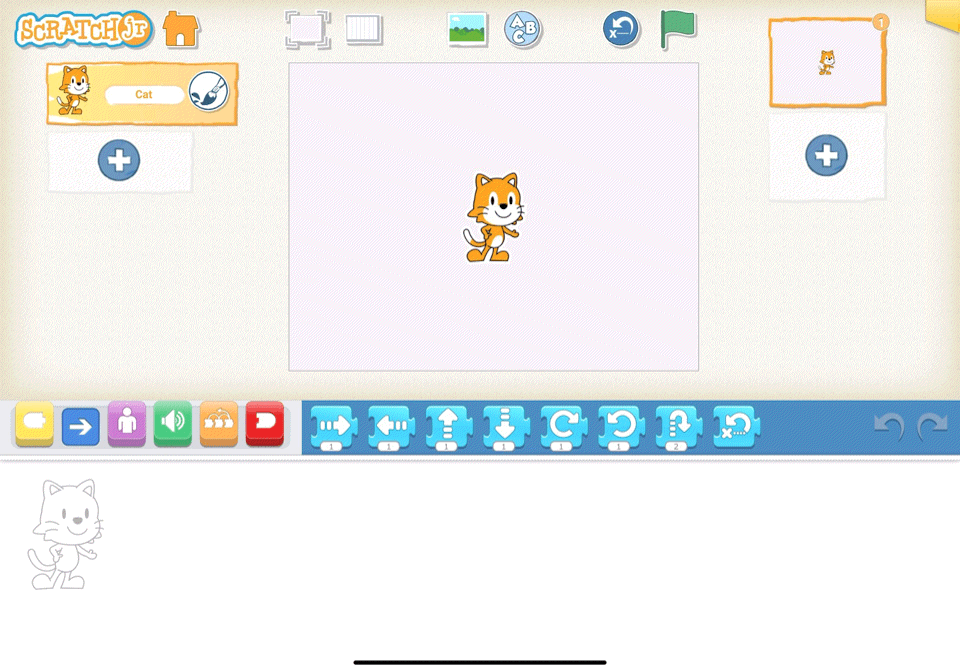The height and width of the screenshot is (671, 960).
Task: Undo the last action
Action: (x=889, y=425)
